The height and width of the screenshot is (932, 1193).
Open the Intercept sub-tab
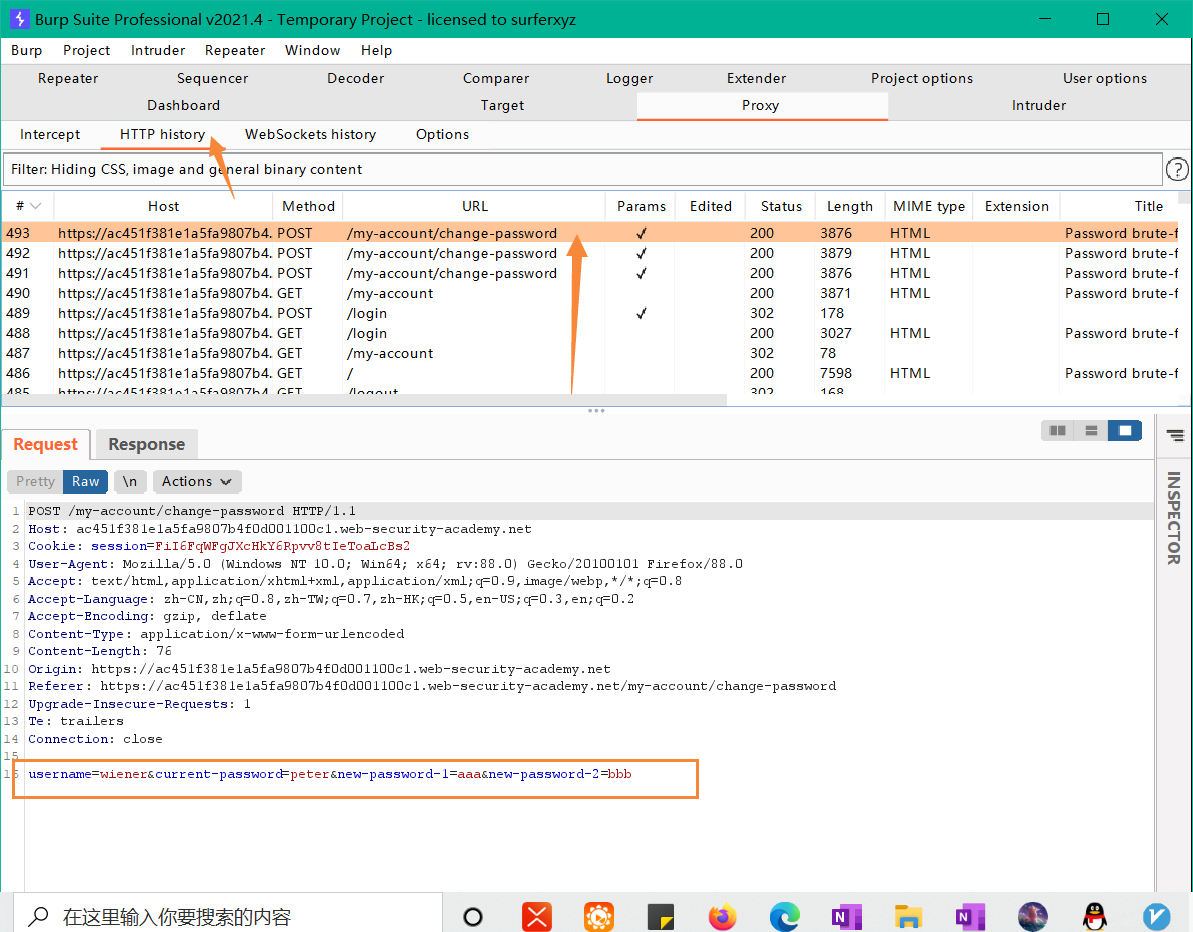point(49,134)
